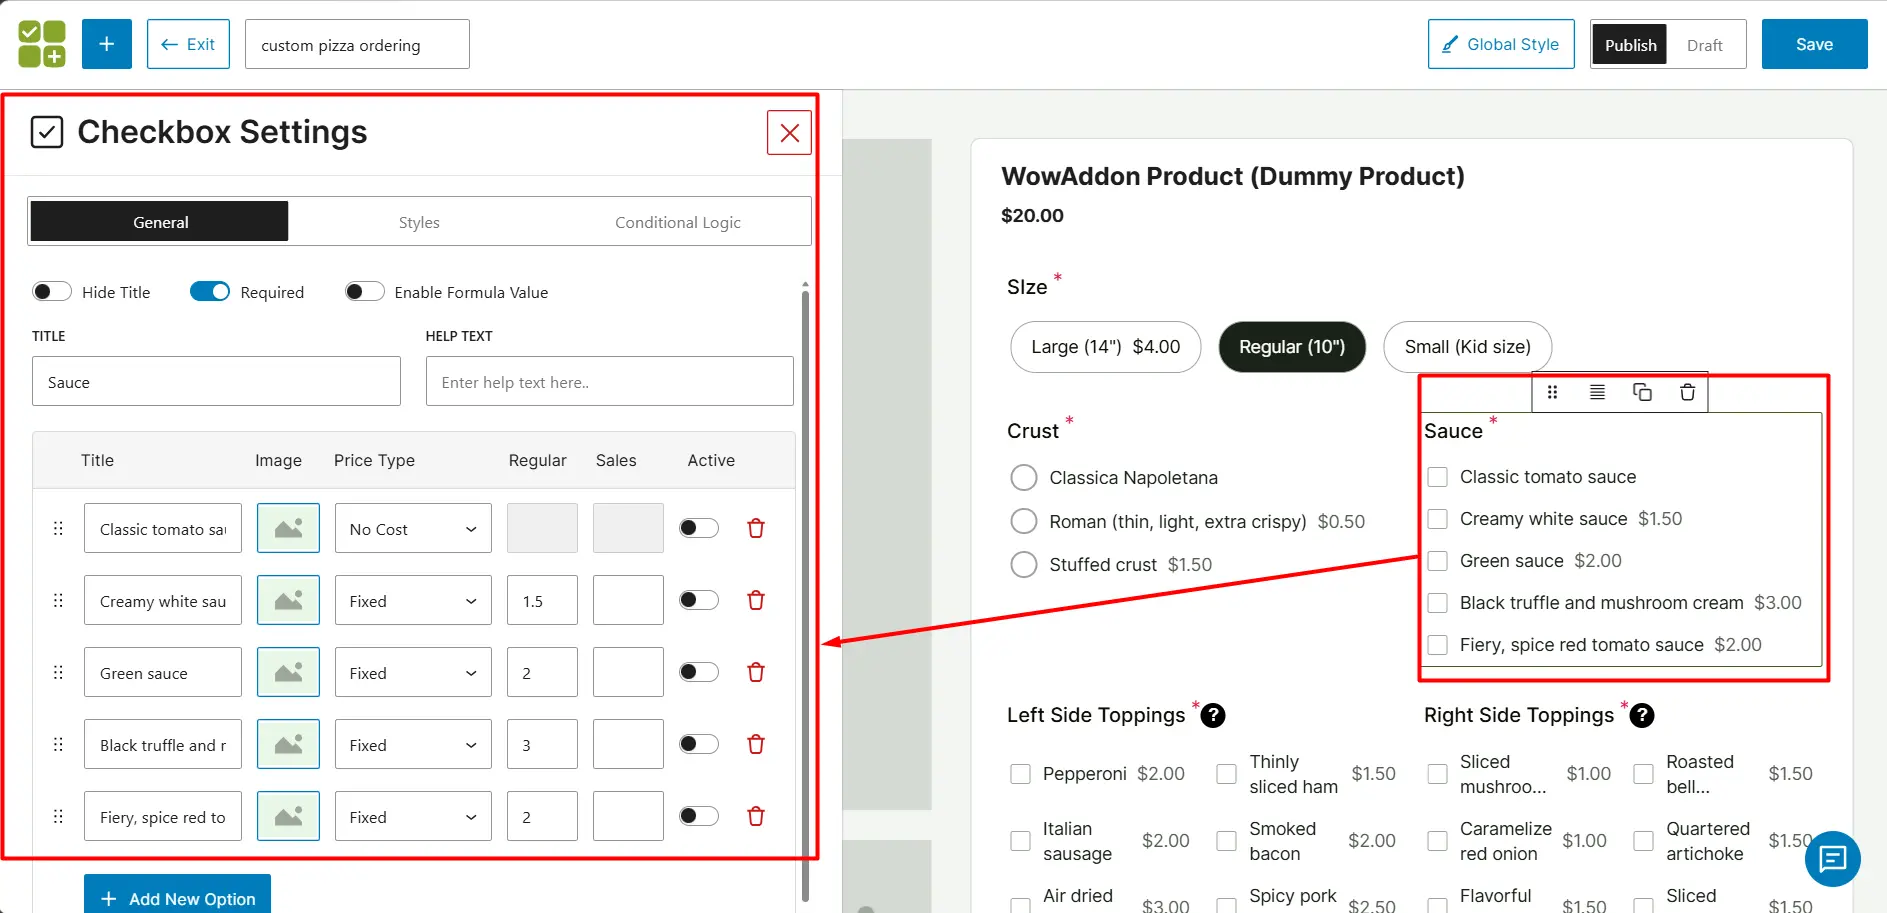The width and height of the screenshot is (1887, 913).
Task: Open the Fixed price dropdown for Green sauce
Action: click(x=412, y=672)
